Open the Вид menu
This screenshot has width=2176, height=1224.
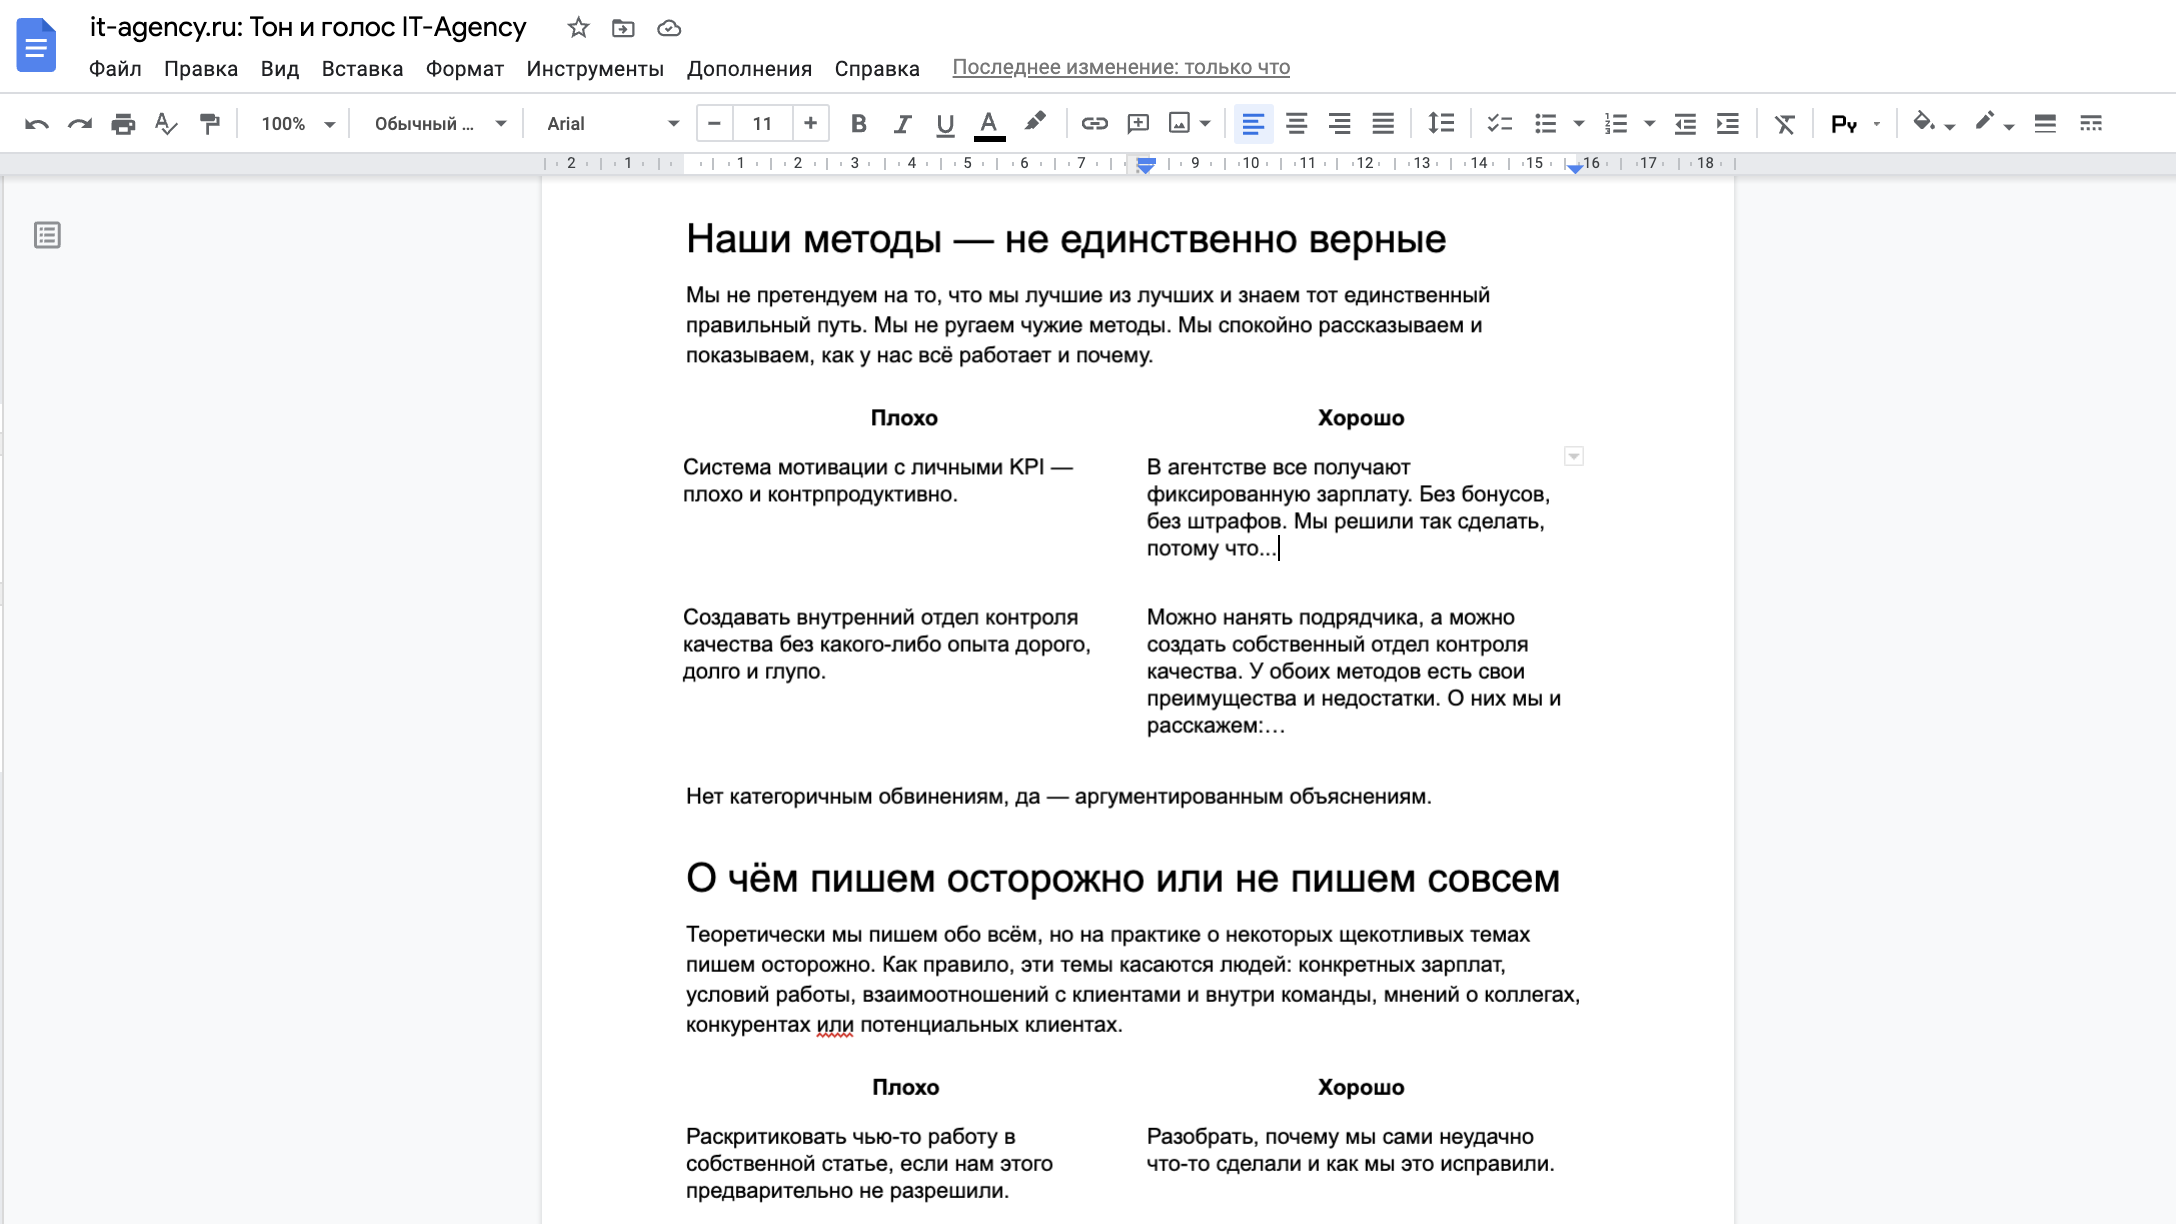click(280, 69)
